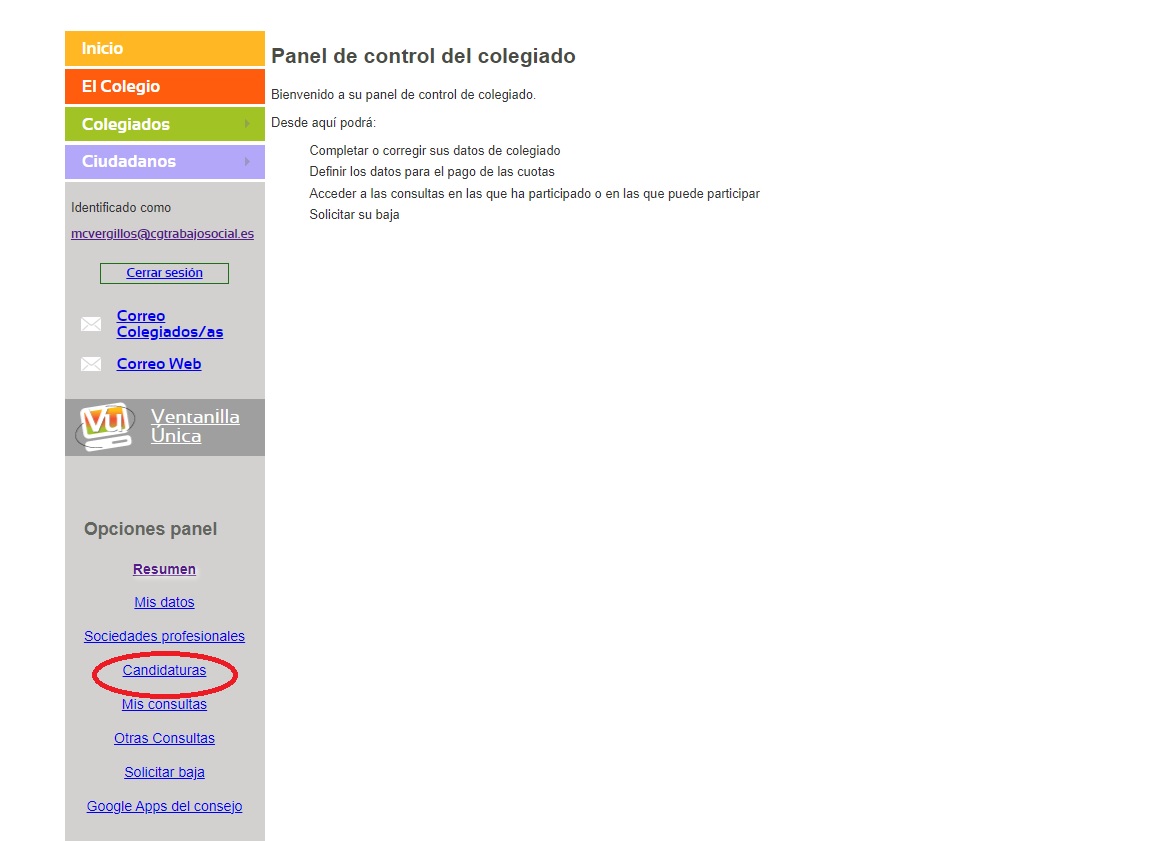Select the Colegiados menu item
The image size is (1152, 841).
pyautogui.click(x=126, y=124)
